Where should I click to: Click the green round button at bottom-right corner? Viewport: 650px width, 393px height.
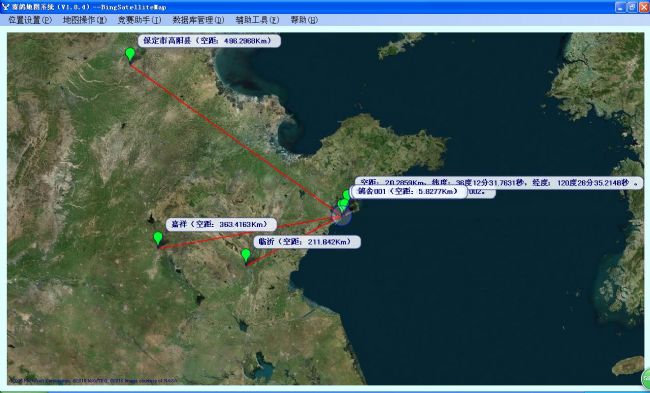tap(646, 378)
